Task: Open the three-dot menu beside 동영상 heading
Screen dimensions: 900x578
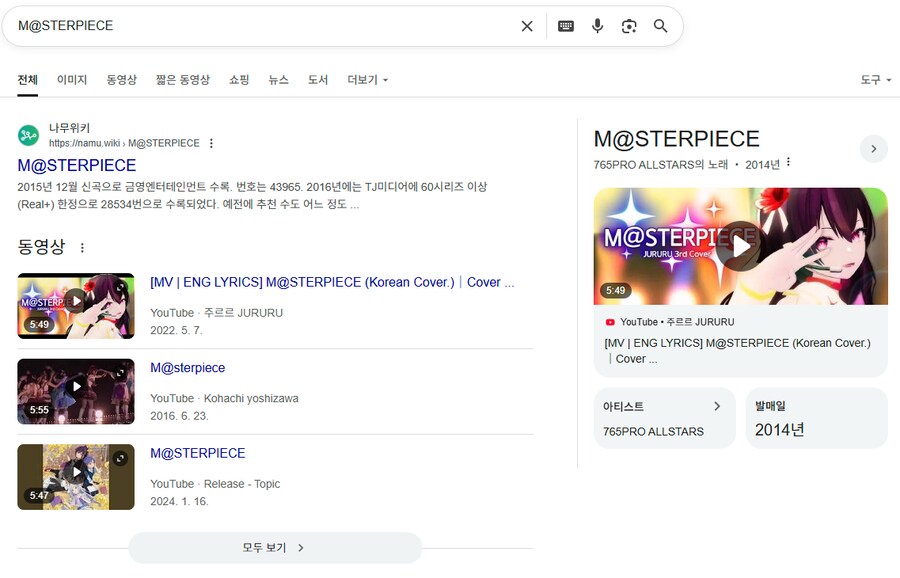Action: [82, 247]
